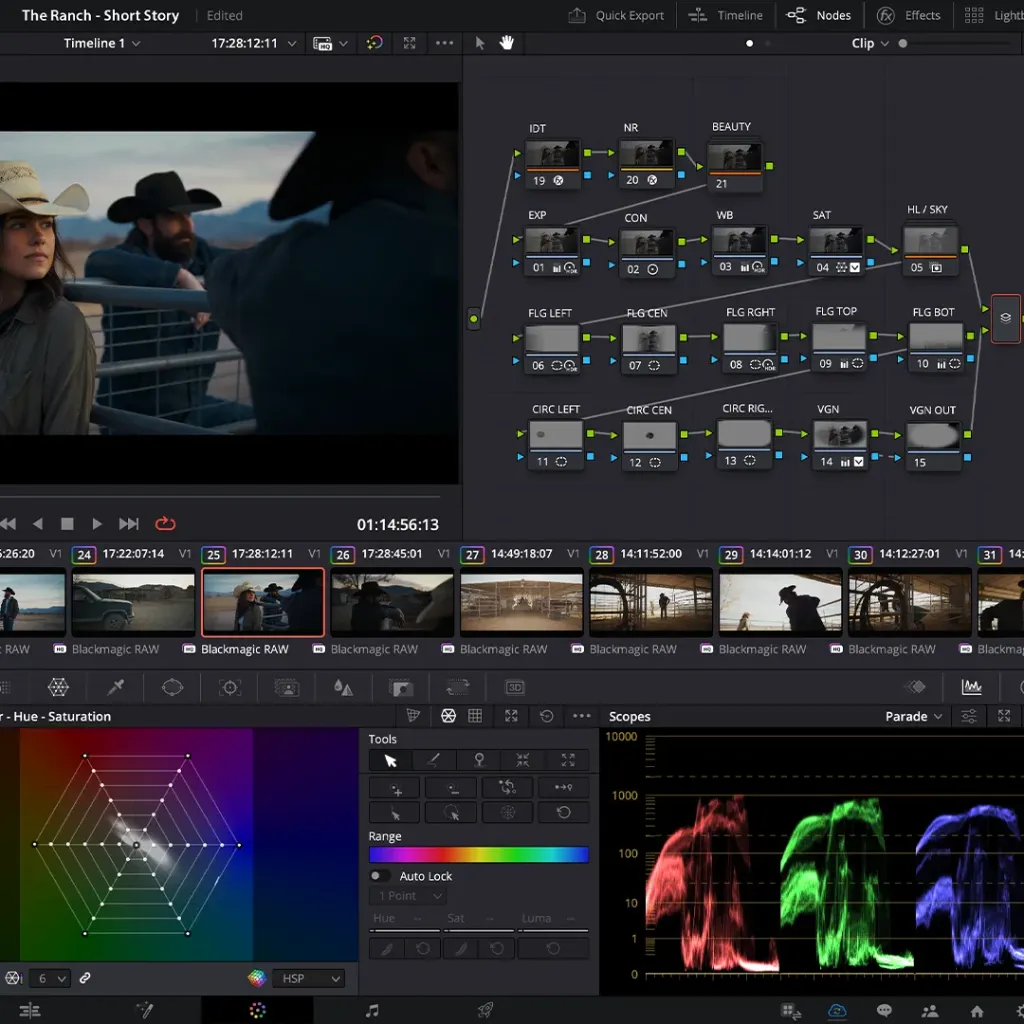Screen dimensions: 1024x1024
Task: Select clip 24 thumbnail with truck
Action: tap(133, 602)
